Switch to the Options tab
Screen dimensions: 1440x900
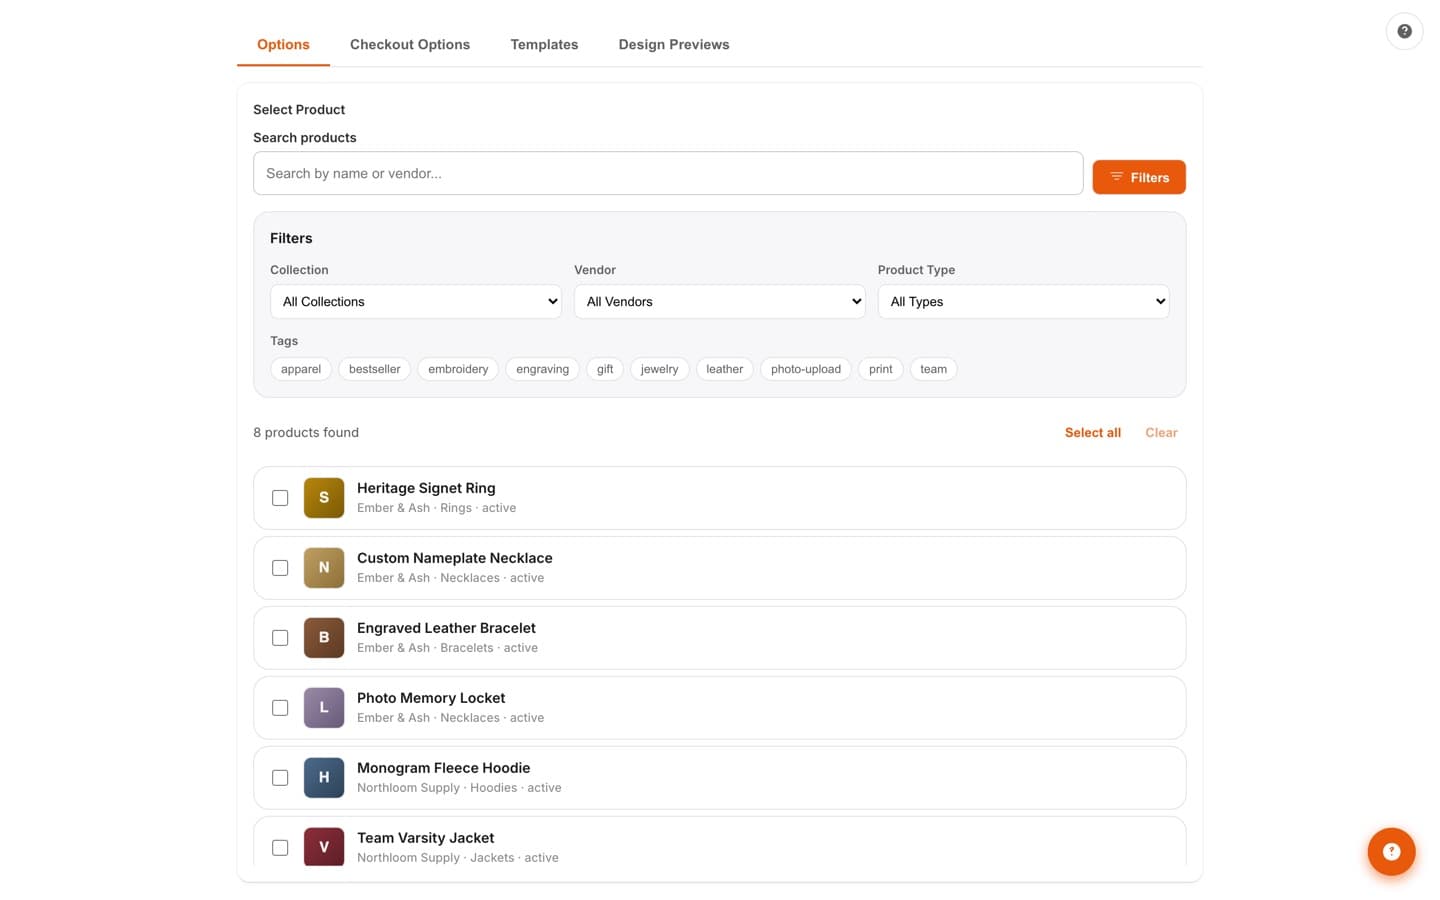[283, 44]
